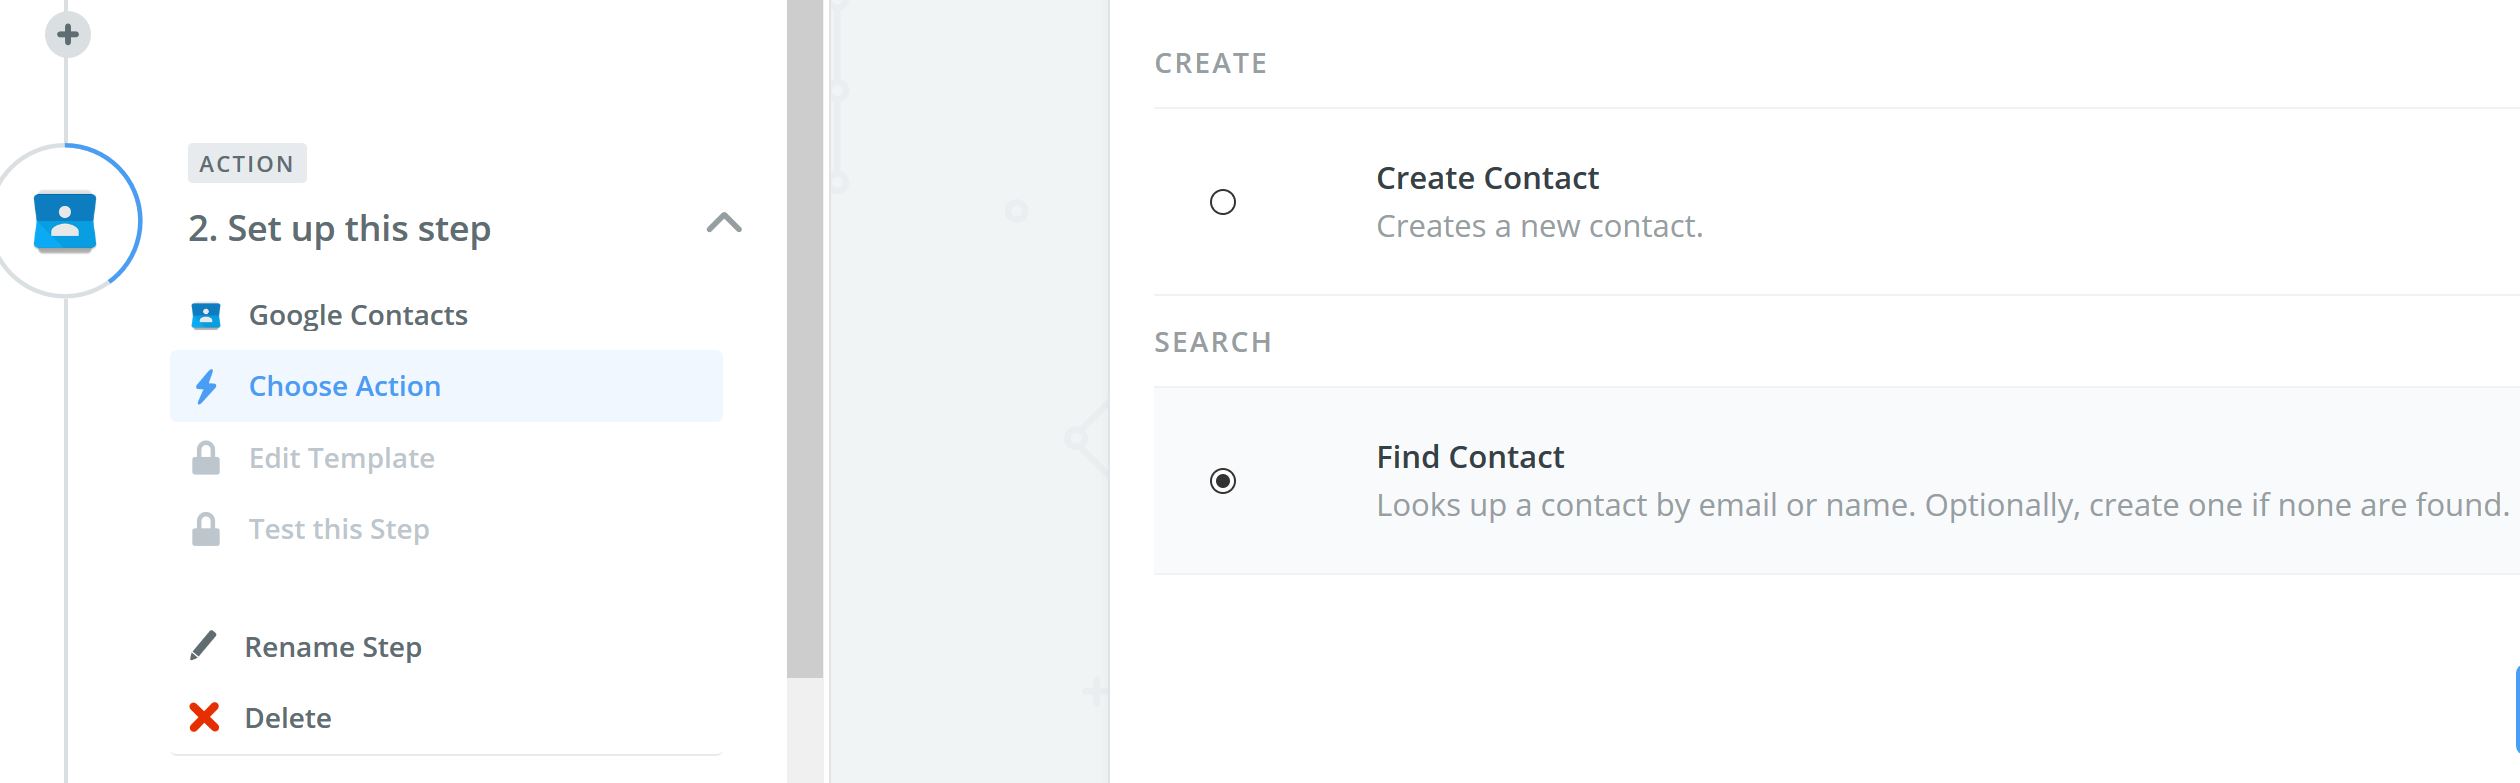Click the plus add-step icon

68,35
